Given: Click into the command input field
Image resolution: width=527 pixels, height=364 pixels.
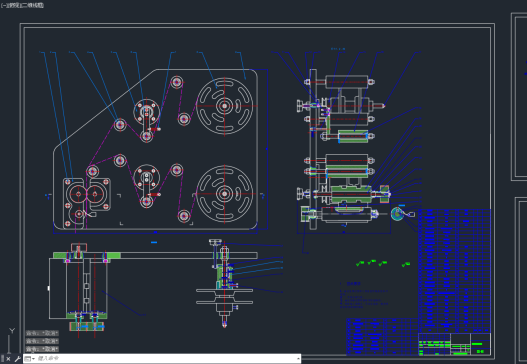Looking at the screenshot, I should 166,359.
